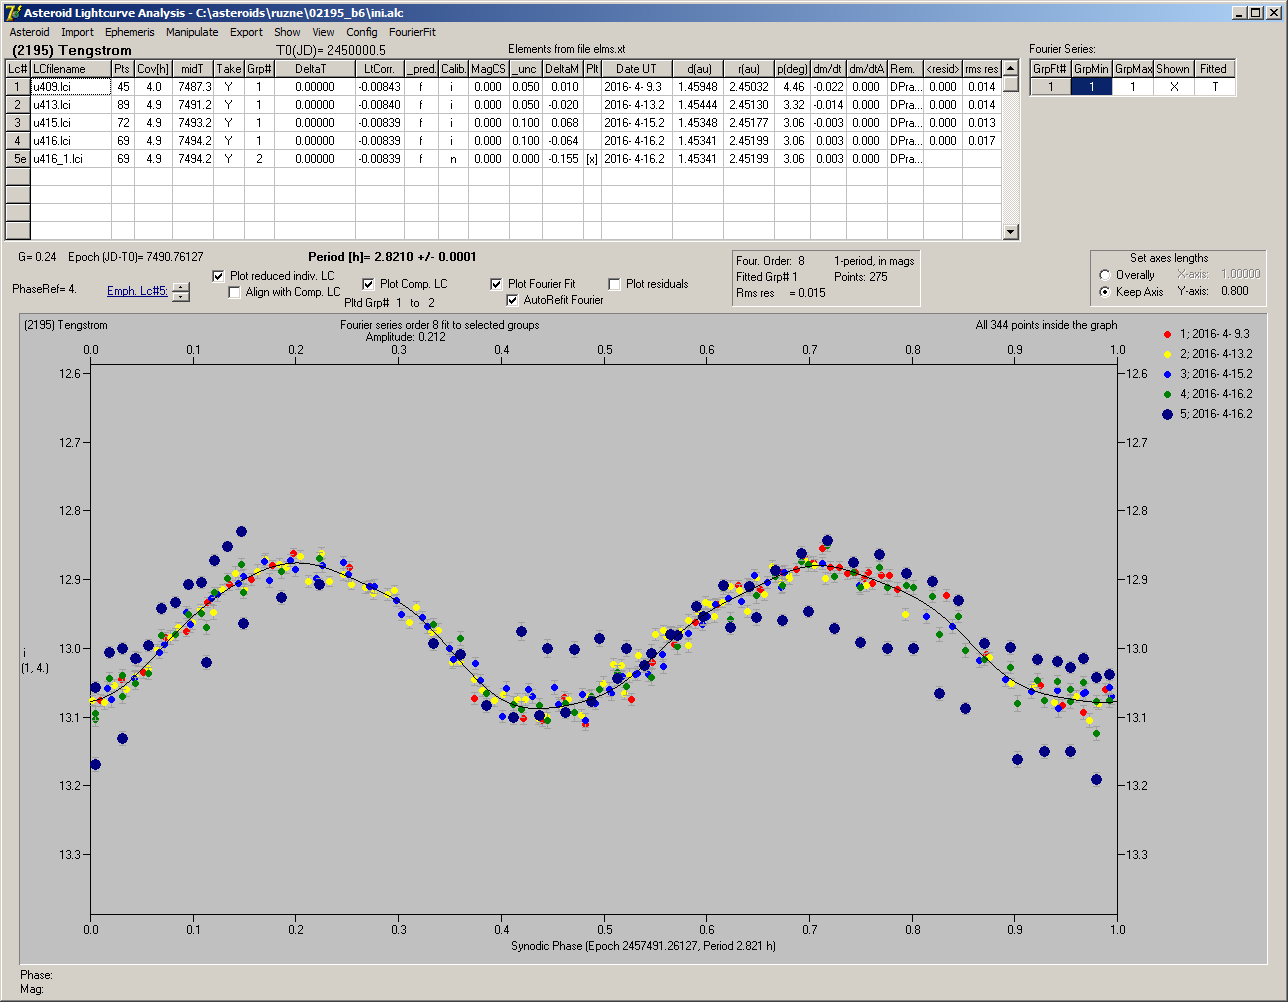Screen dimensions: 1288x1002
Task: Enable Align with Comp. LC checkbox
Action: (x=235, y=292)
